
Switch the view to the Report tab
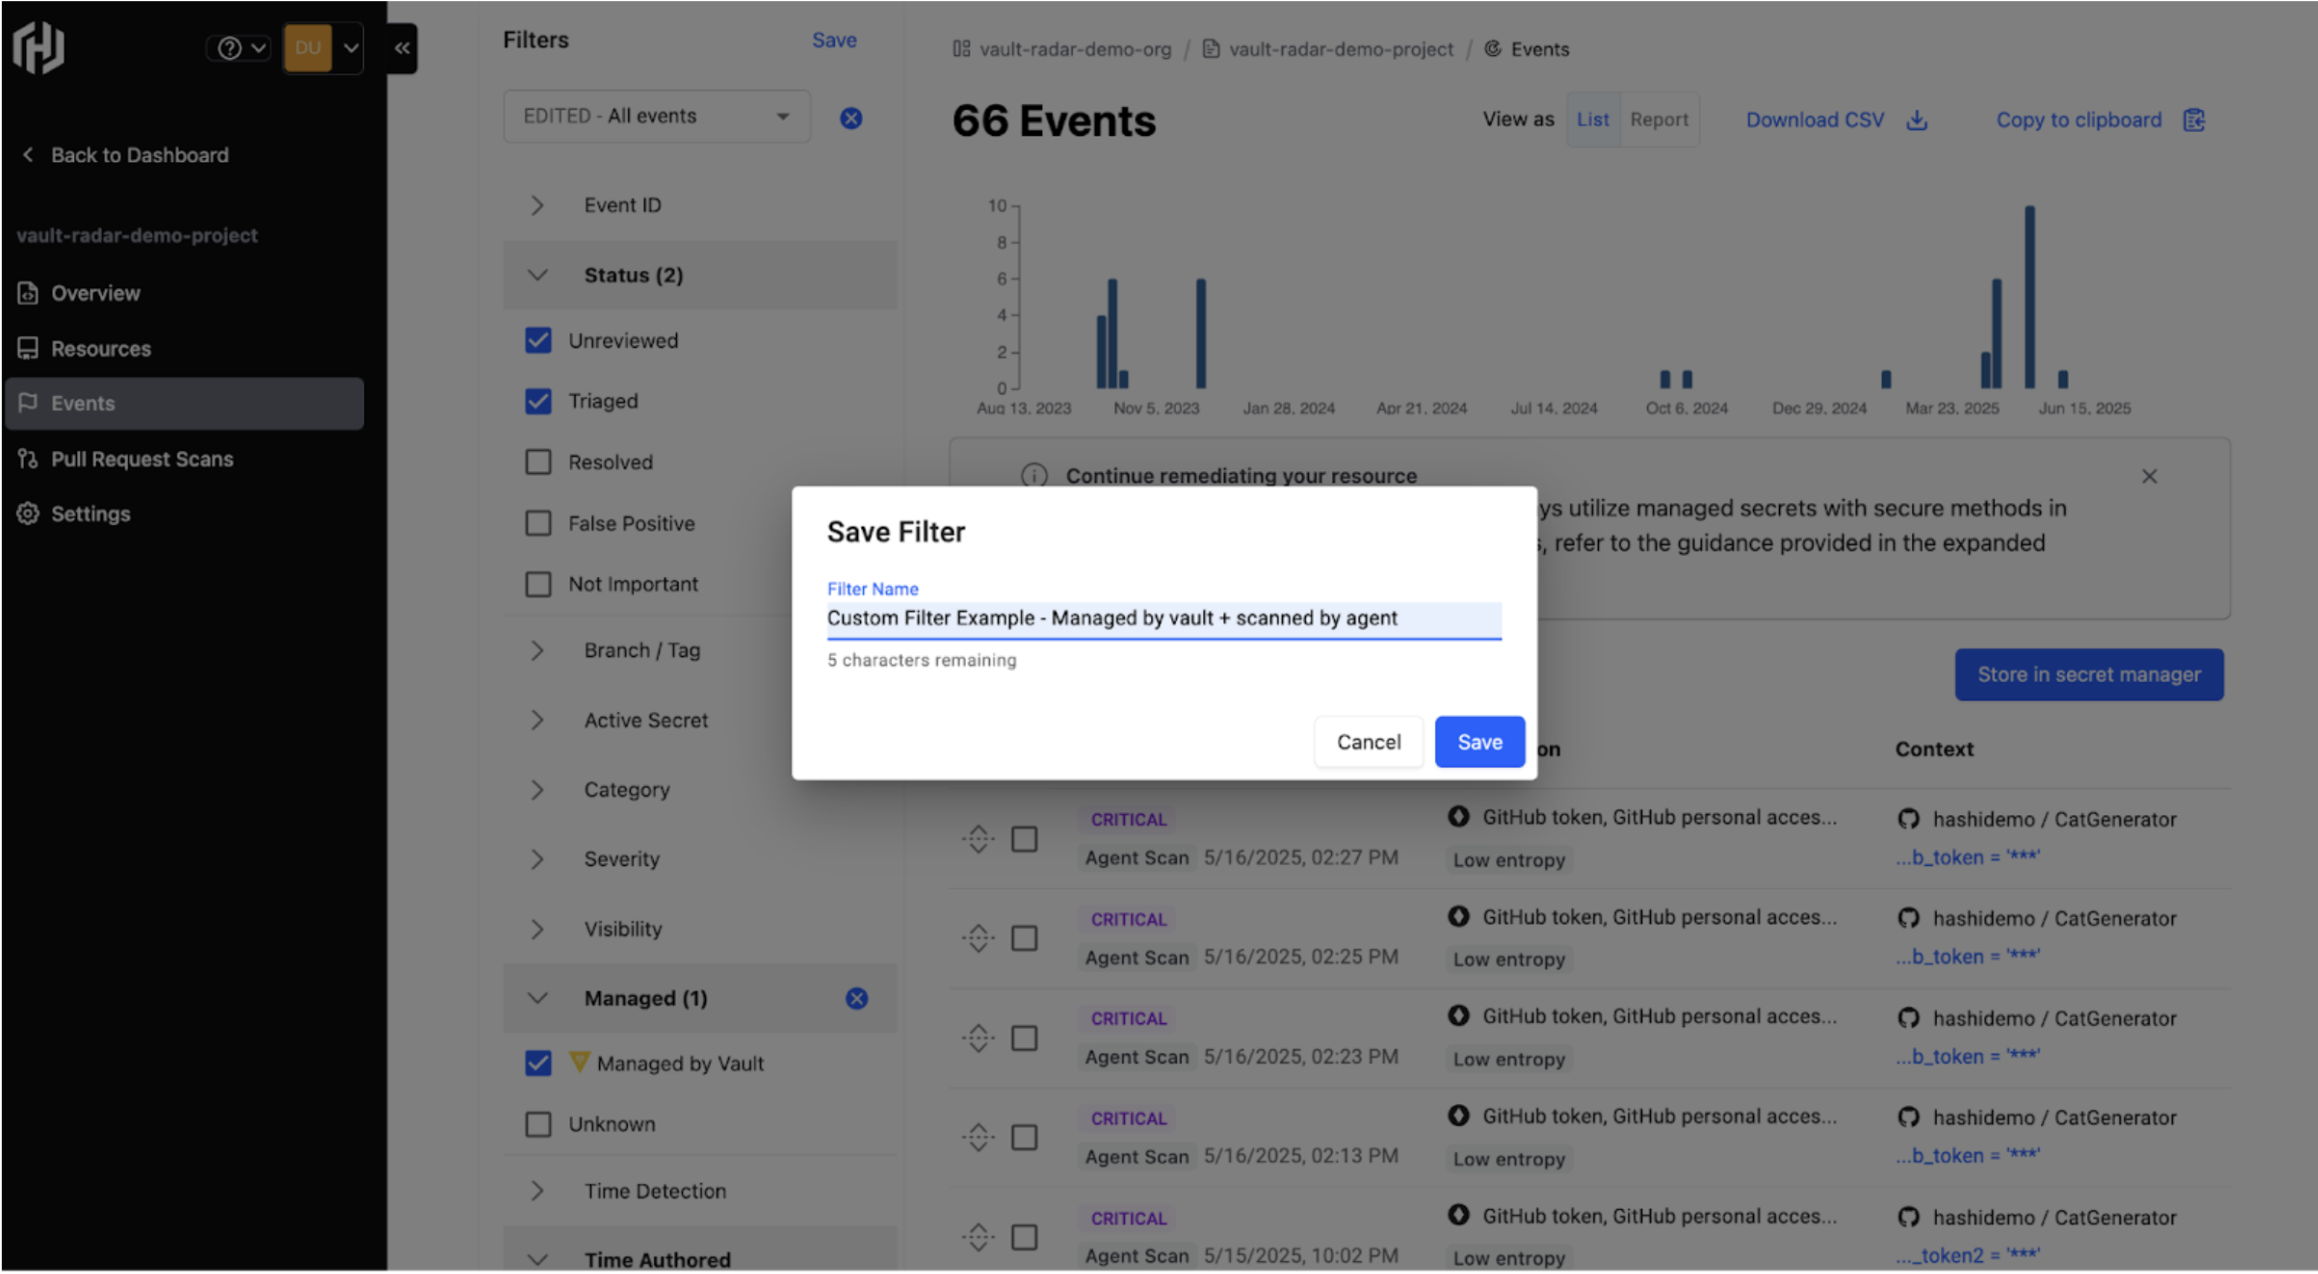click(x=1658, y=120)
